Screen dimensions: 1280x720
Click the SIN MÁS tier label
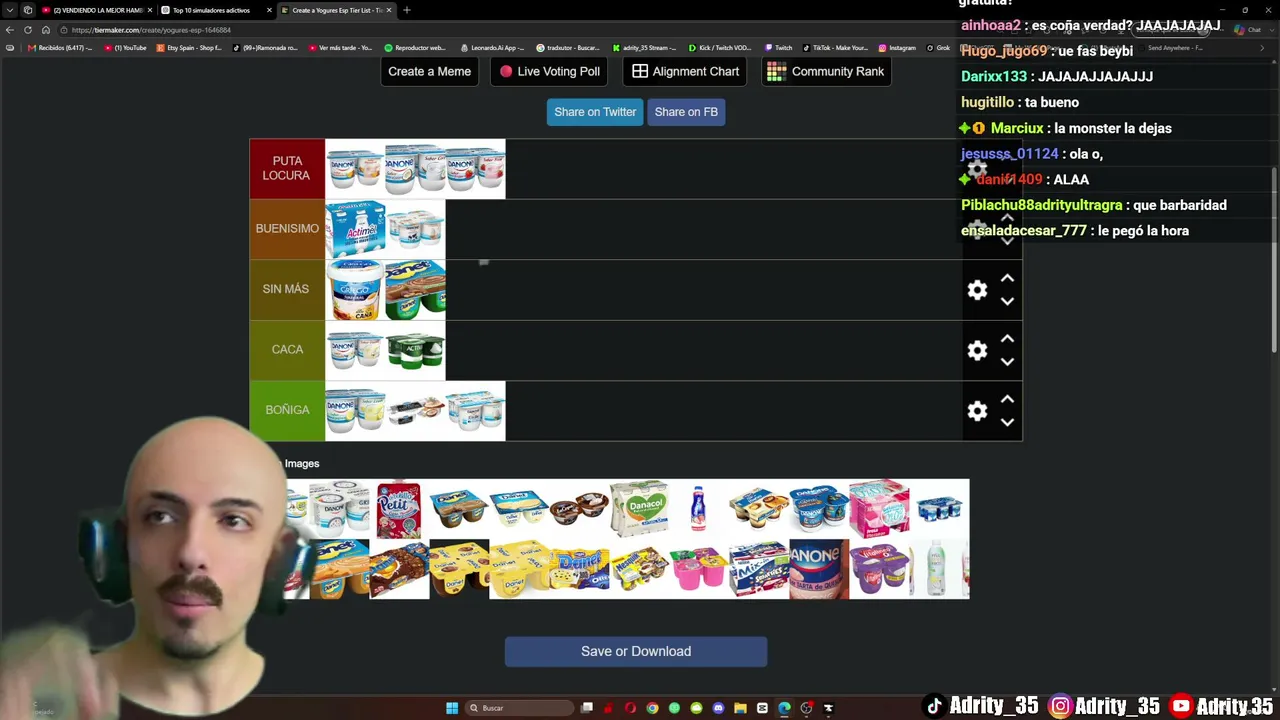pyautogui.click(x=287, y=290)
